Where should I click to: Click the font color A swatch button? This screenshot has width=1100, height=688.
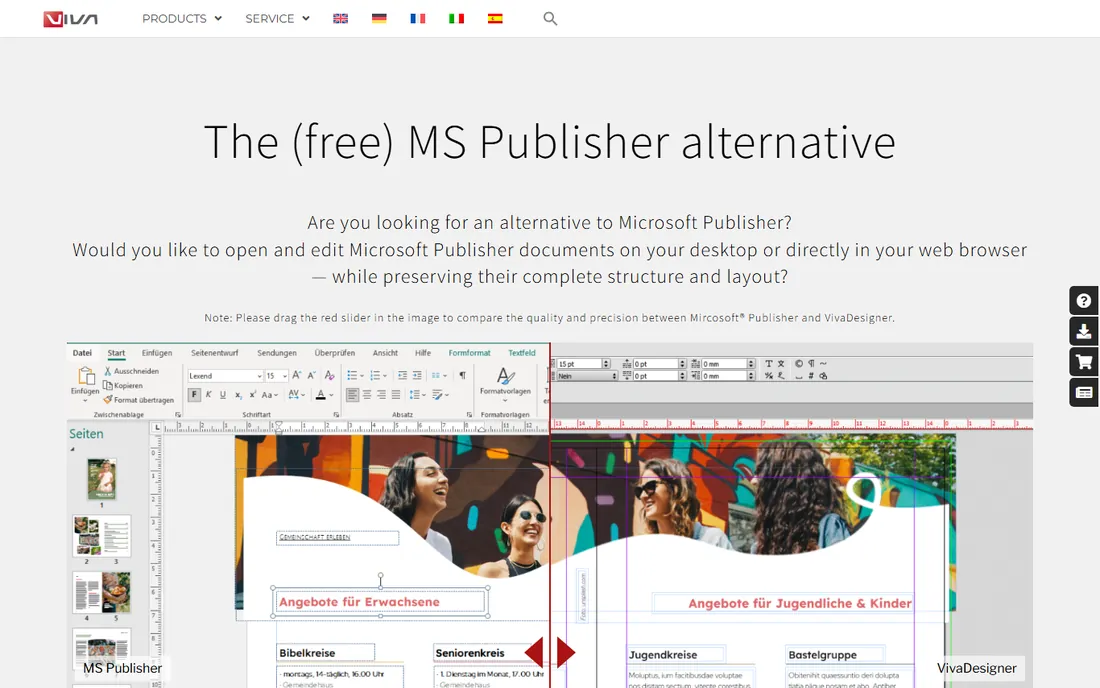321,395
